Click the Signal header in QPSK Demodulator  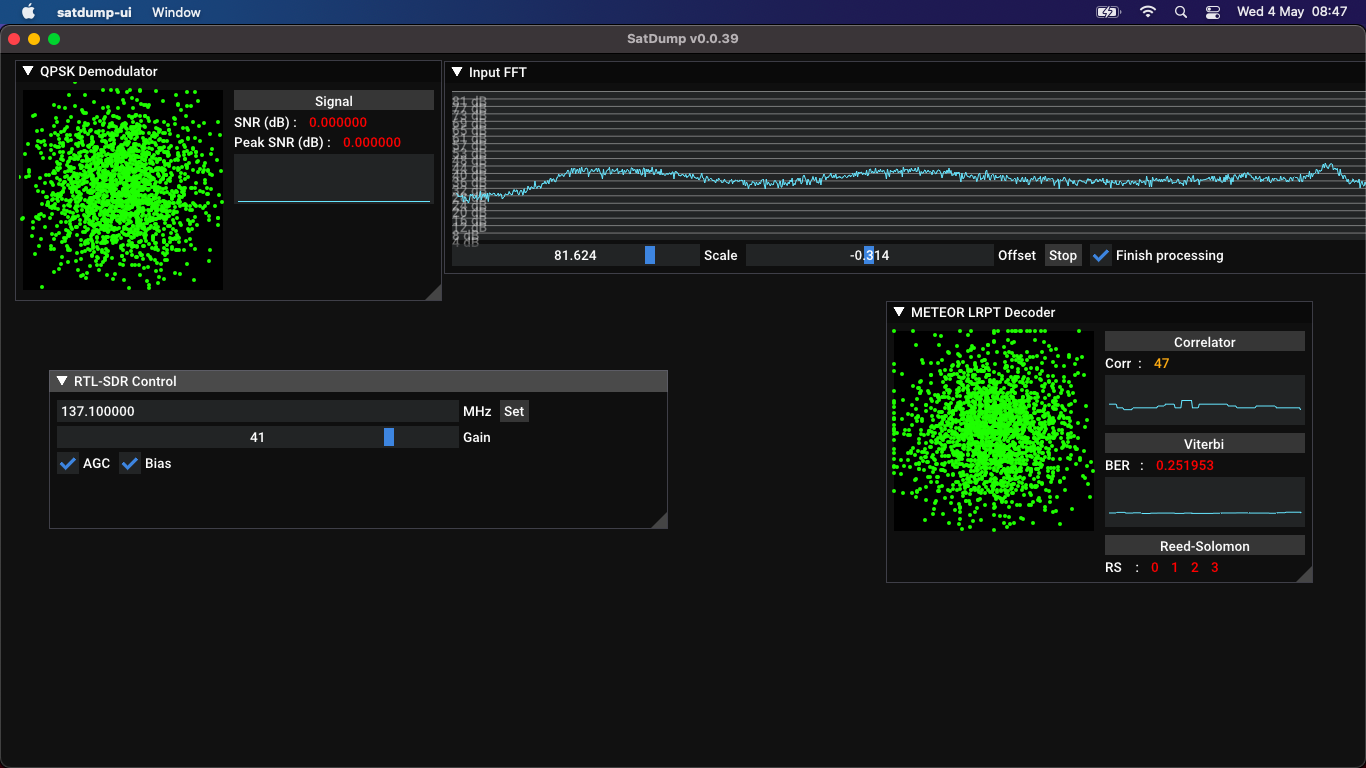(x=334, y=101)
